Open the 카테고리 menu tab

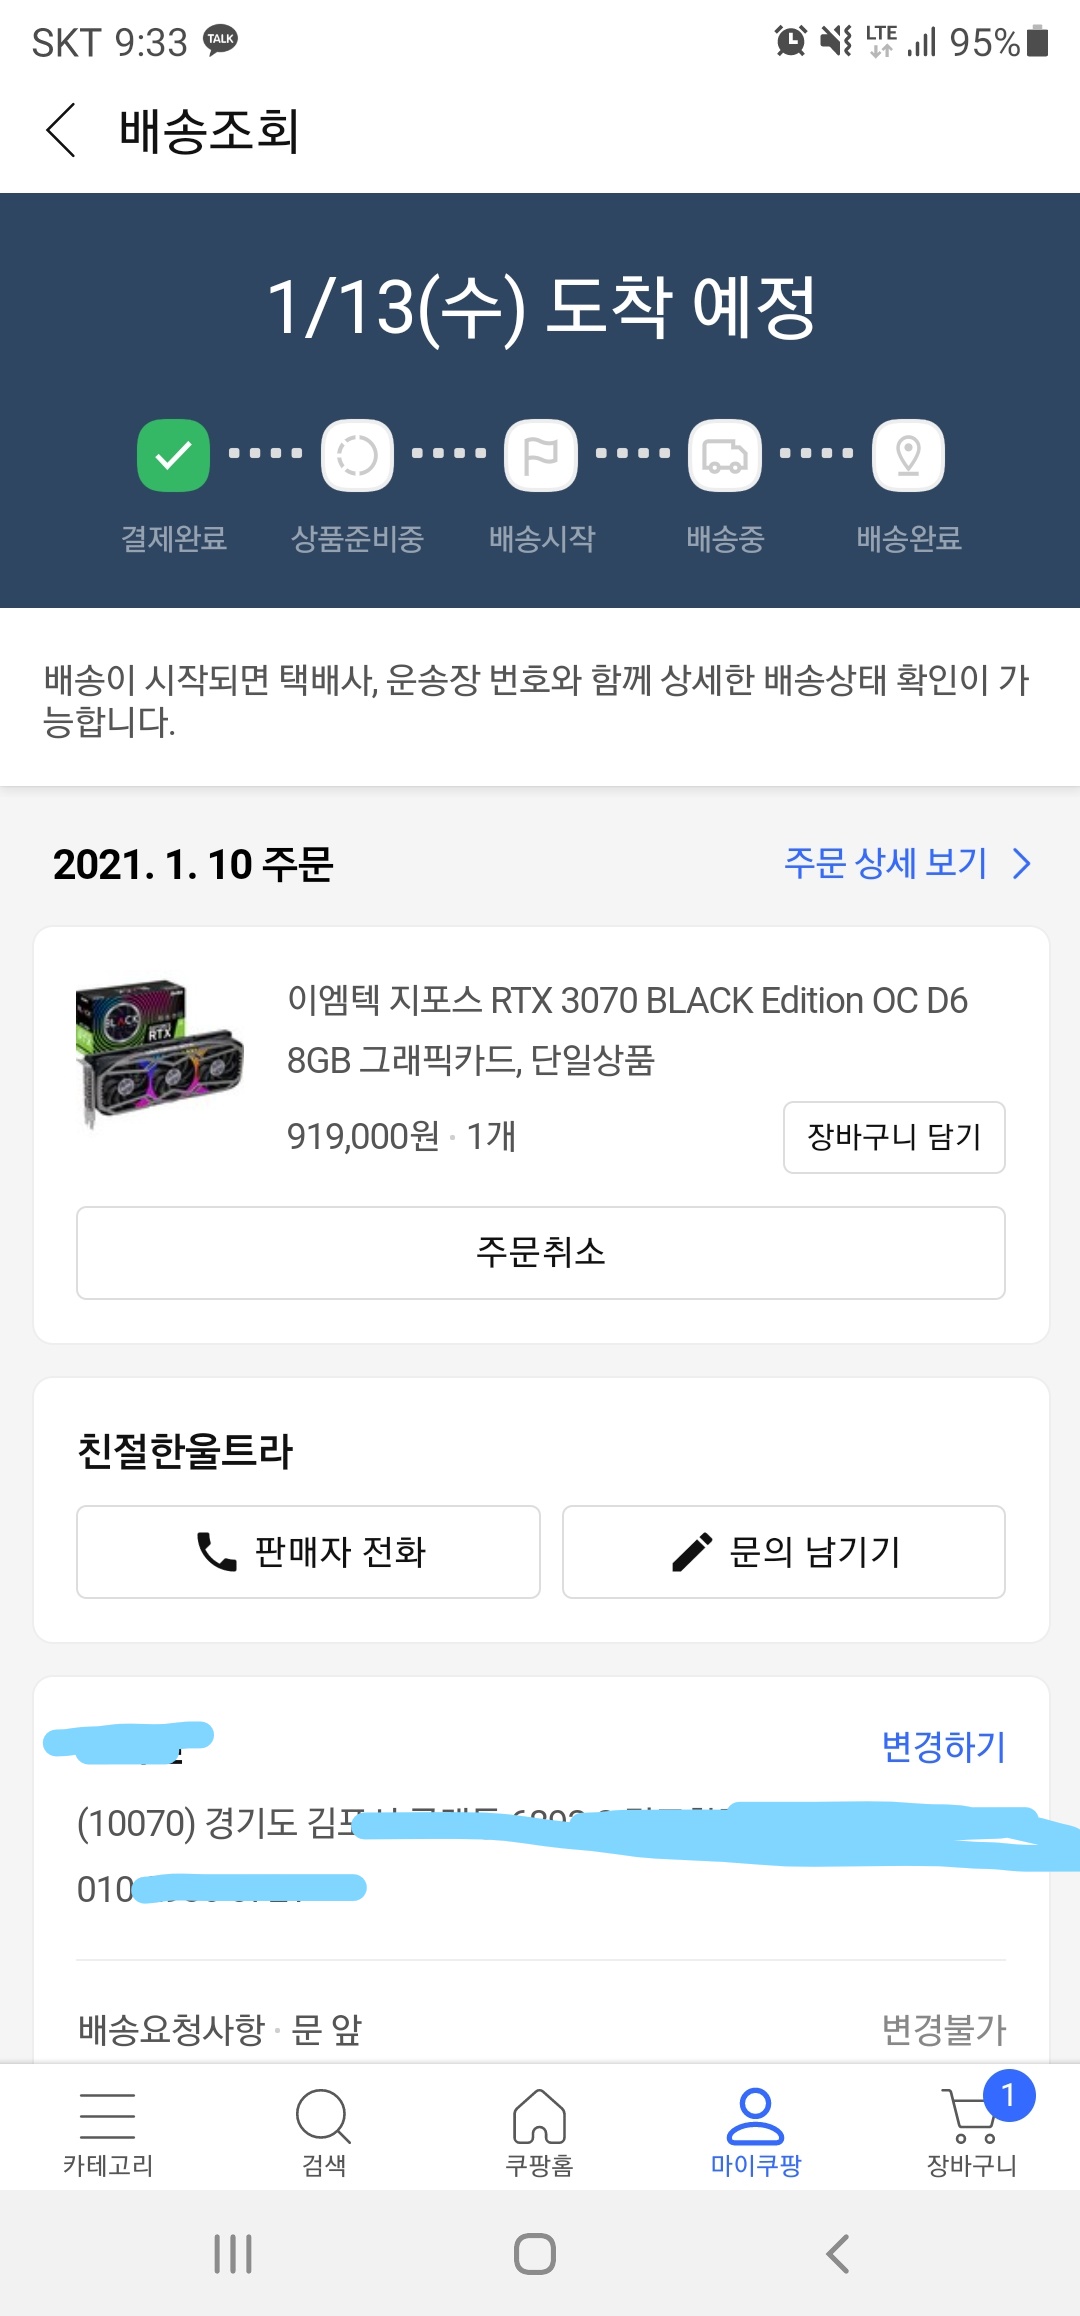coord(108,2132)
